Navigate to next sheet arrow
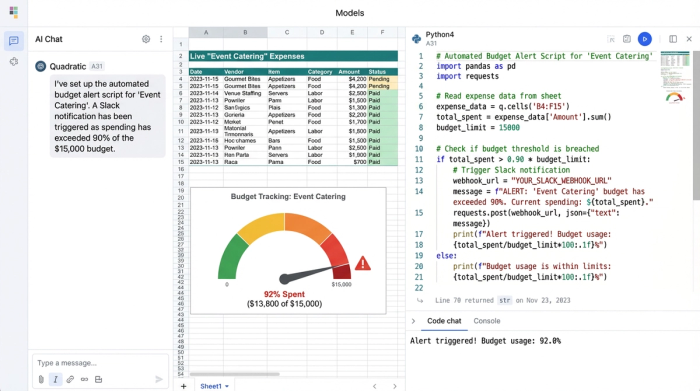Screen dimensions: 700x391 (395, 386)
